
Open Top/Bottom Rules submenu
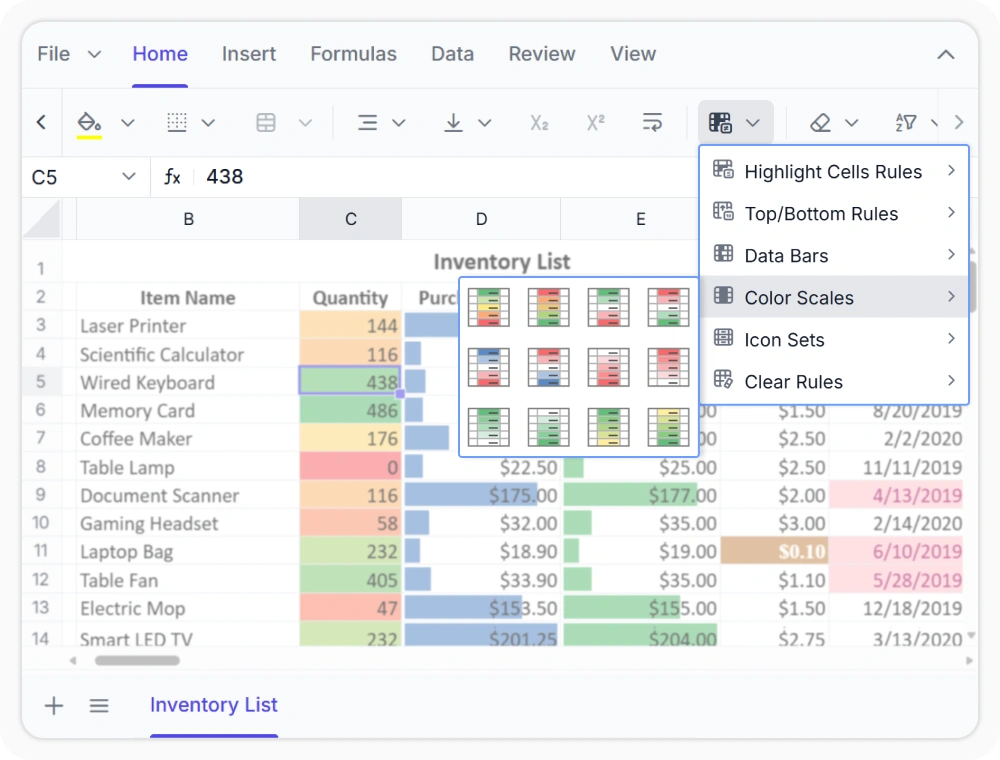point(834,213)
